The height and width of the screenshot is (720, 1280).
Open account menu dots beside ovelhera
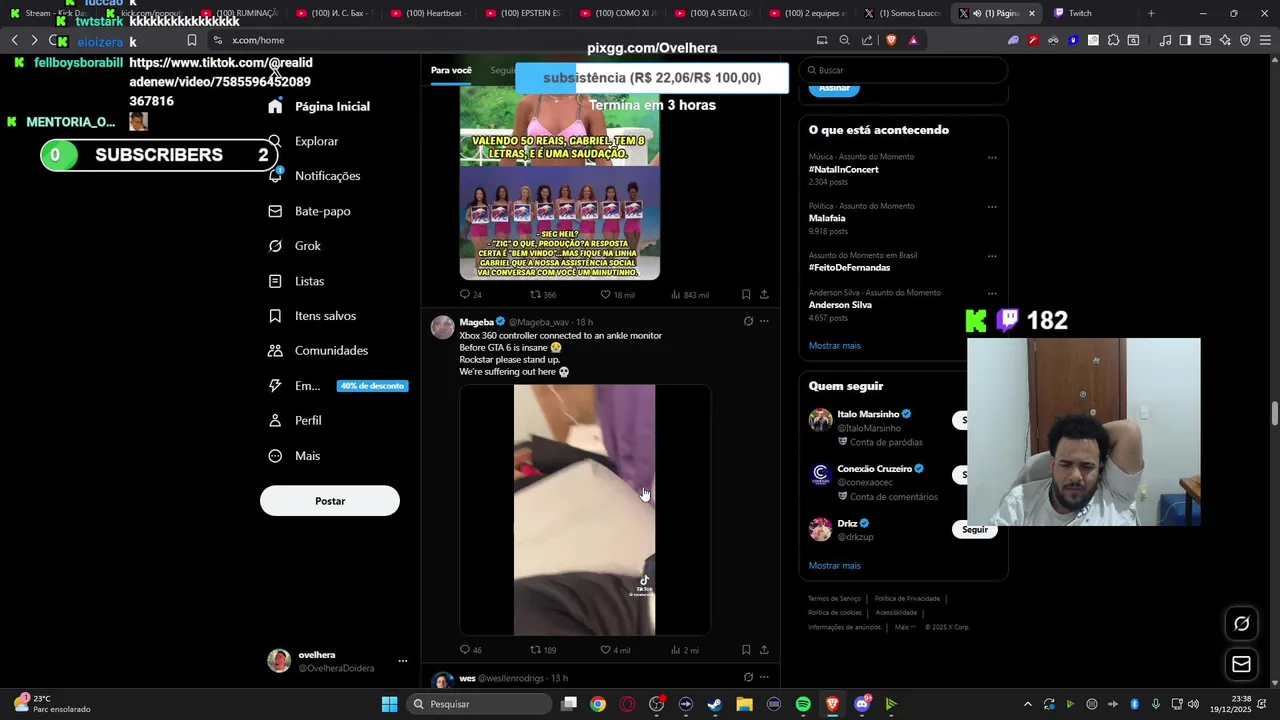(403, 661)
